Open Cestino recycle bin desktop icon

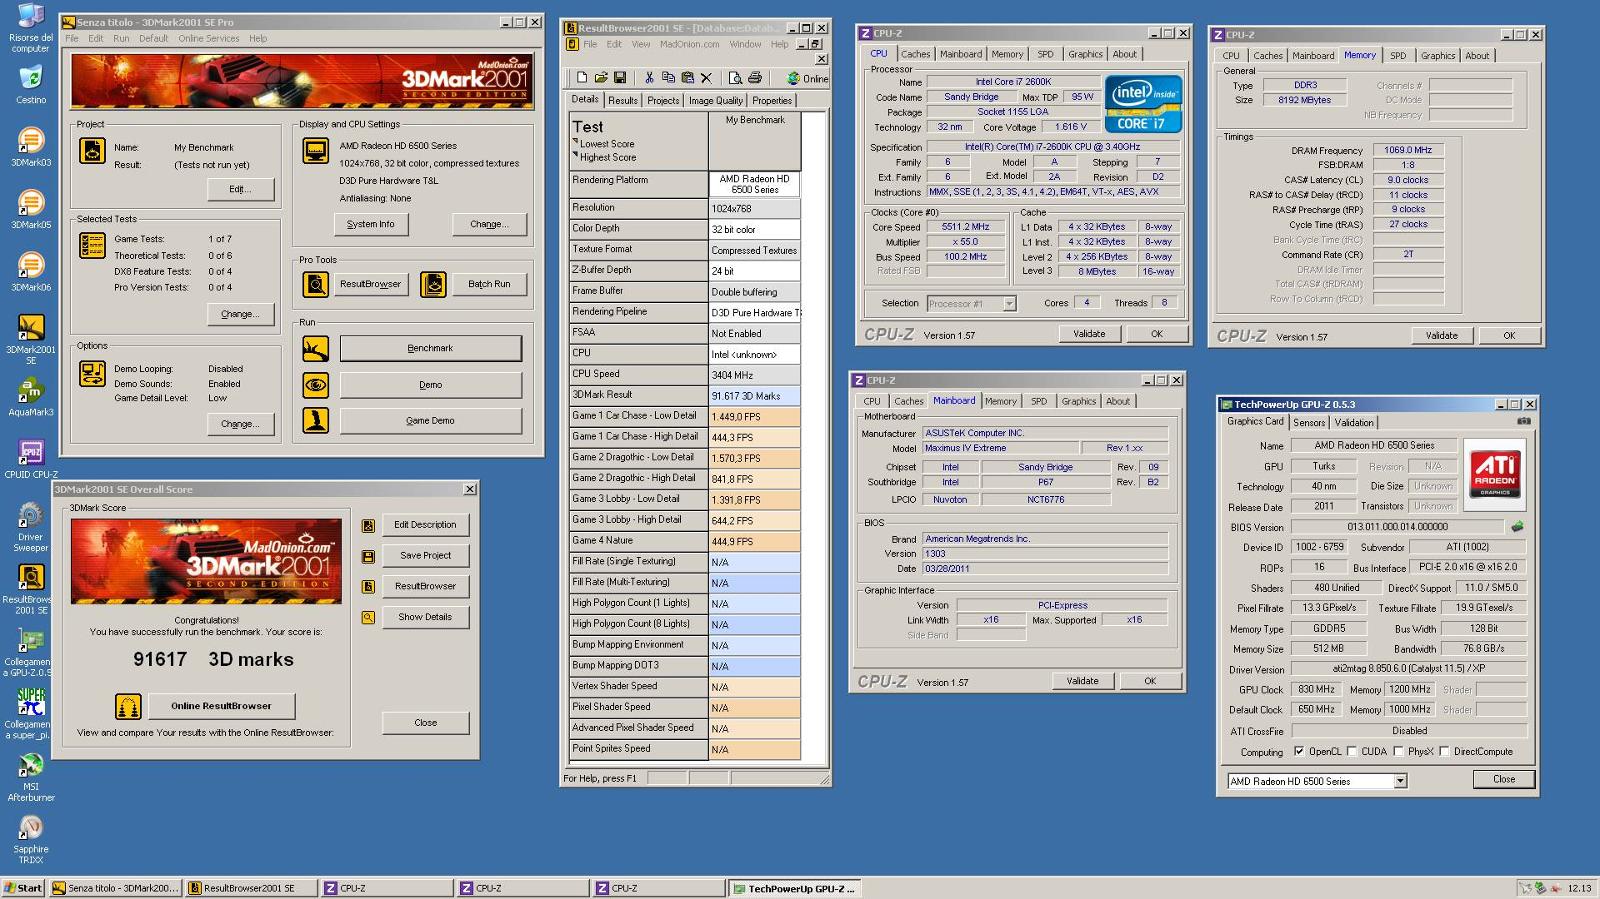coord(31,84)
